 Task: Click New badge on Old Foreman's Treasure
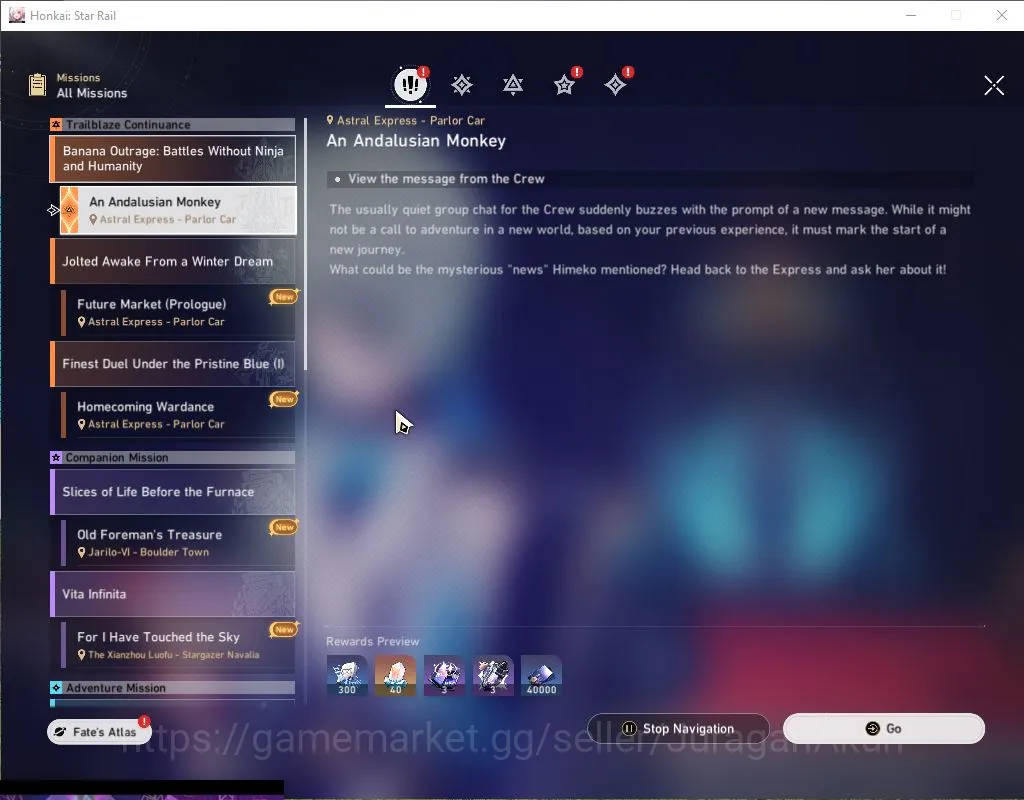284,527
